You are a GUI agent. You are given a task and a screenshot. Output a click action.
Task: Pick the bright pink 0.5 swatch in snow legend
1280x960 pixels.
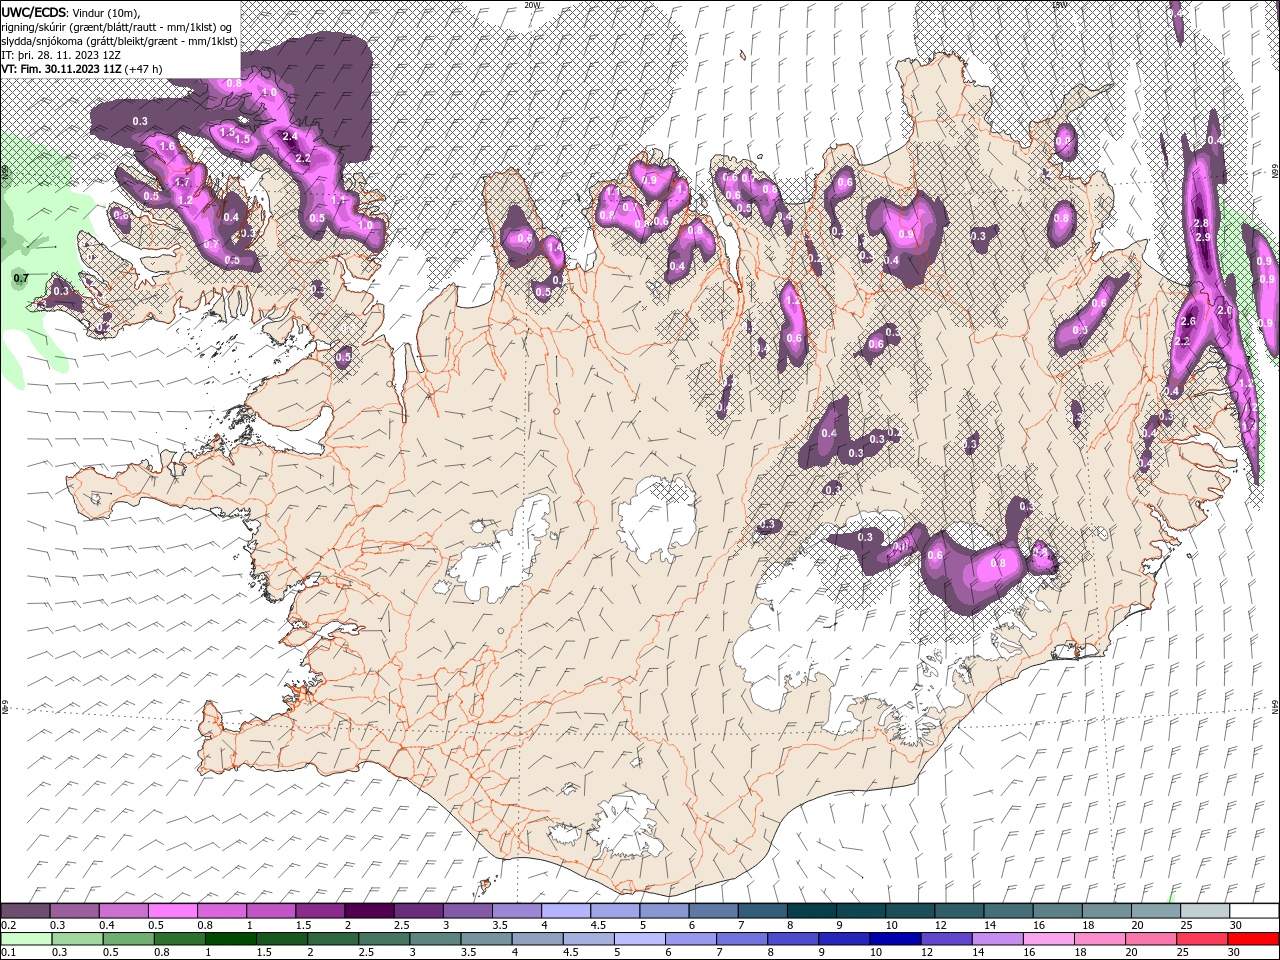(172, 911)
